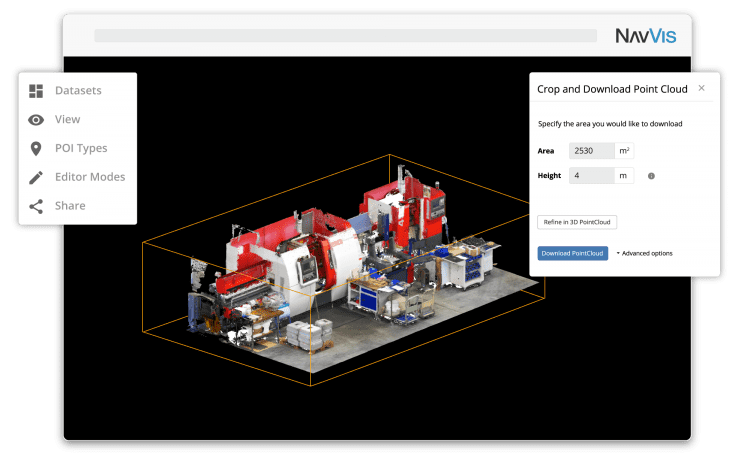Open the Editor Modes menu label

(x=90, y=177)
